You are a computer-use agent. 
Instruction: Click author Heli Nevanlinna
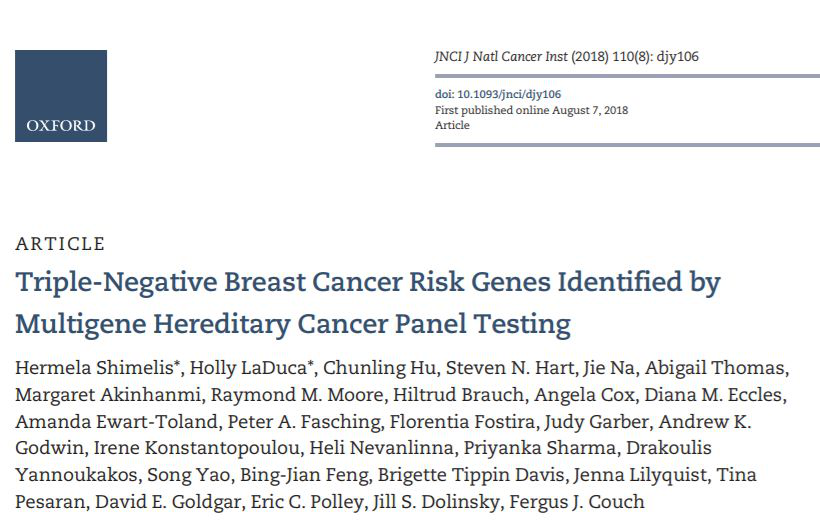pyautogui.click(x=381, y=448)
